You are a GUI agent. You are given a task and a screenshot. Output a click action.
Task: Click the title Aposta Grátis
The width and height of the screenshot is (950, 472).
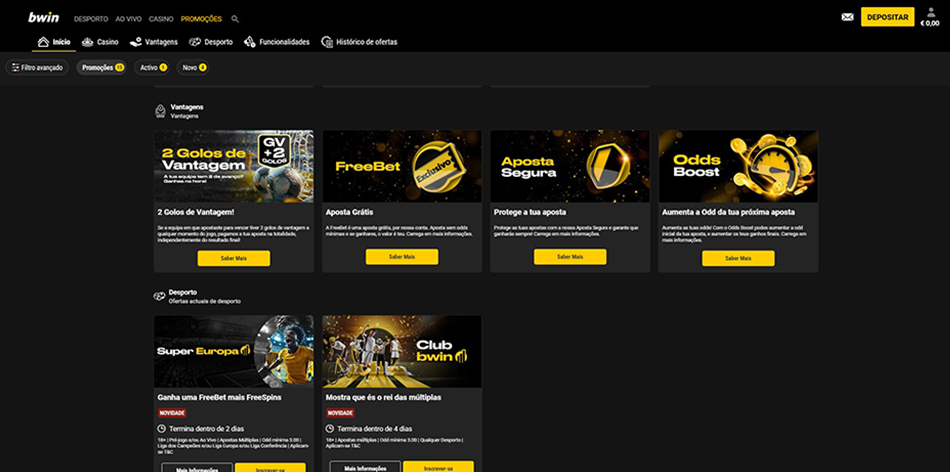350,213
